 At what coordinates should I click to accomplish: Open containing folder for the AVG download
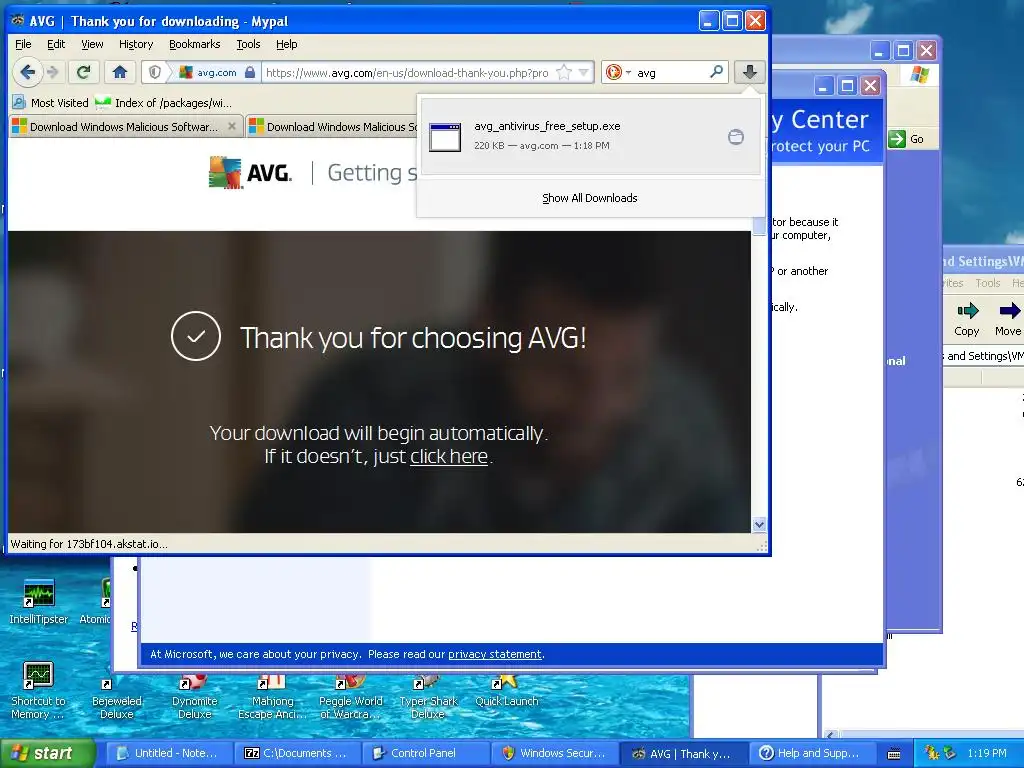click(x=735, y=137)
